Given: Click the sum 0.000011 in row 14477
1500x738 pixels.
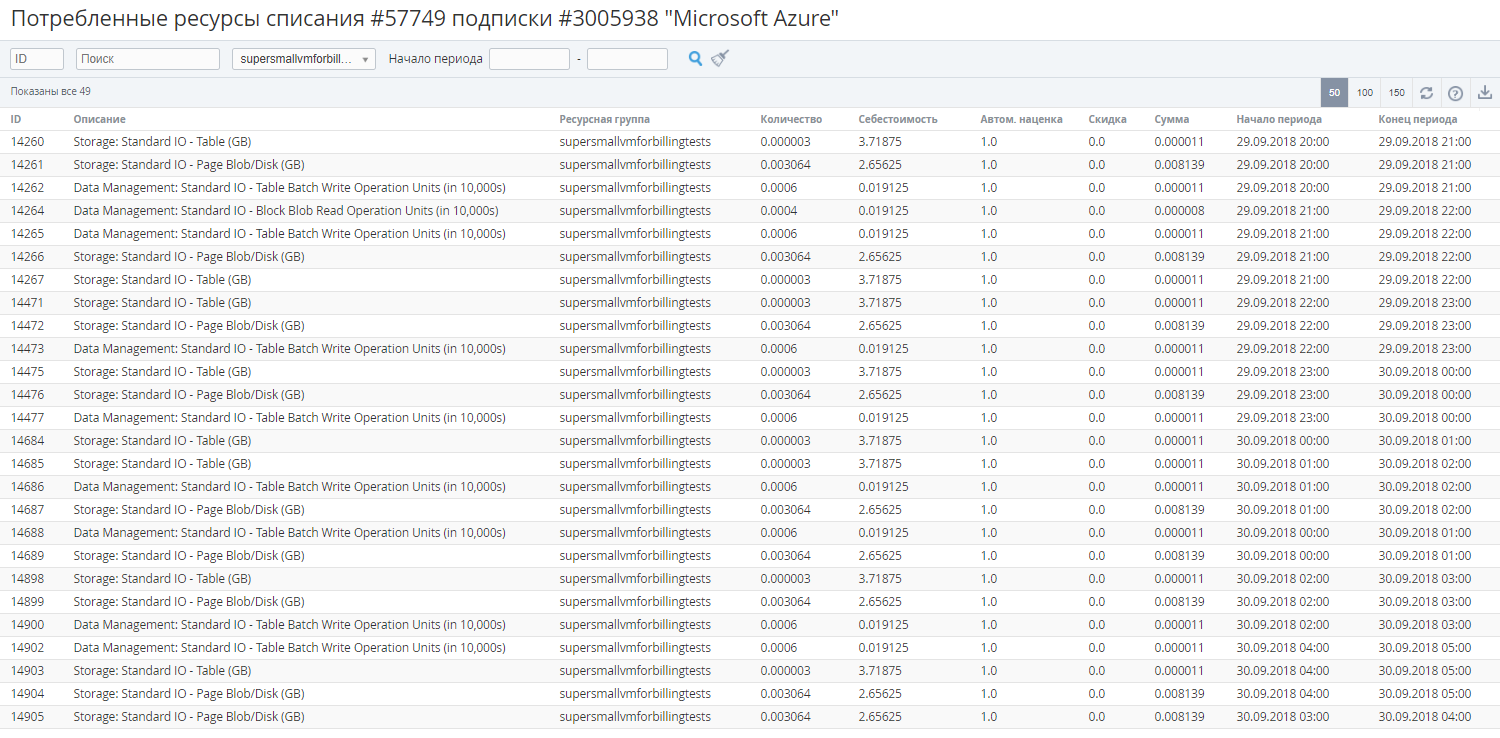Looking at the screenshot, I should click(1179, 418).
